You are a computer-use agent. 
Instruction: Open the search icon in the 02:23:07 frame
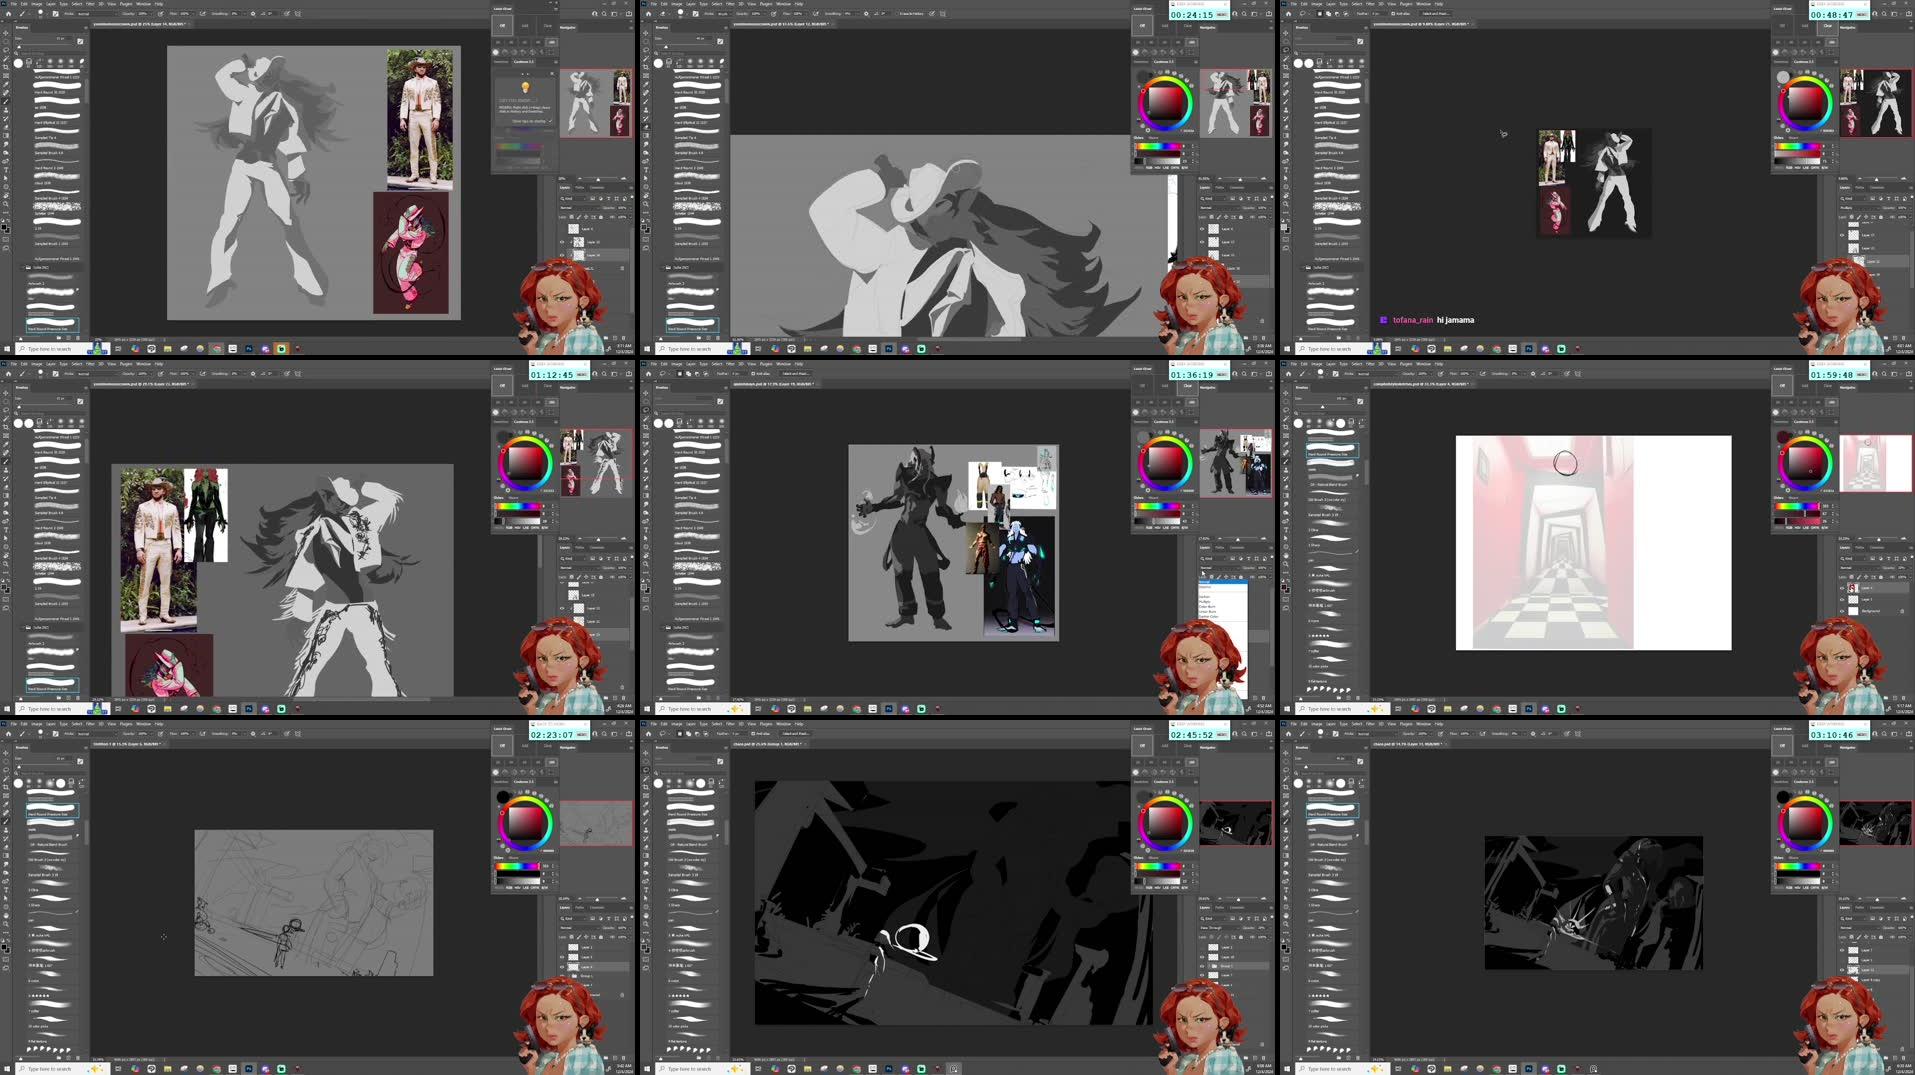point(605,734)
